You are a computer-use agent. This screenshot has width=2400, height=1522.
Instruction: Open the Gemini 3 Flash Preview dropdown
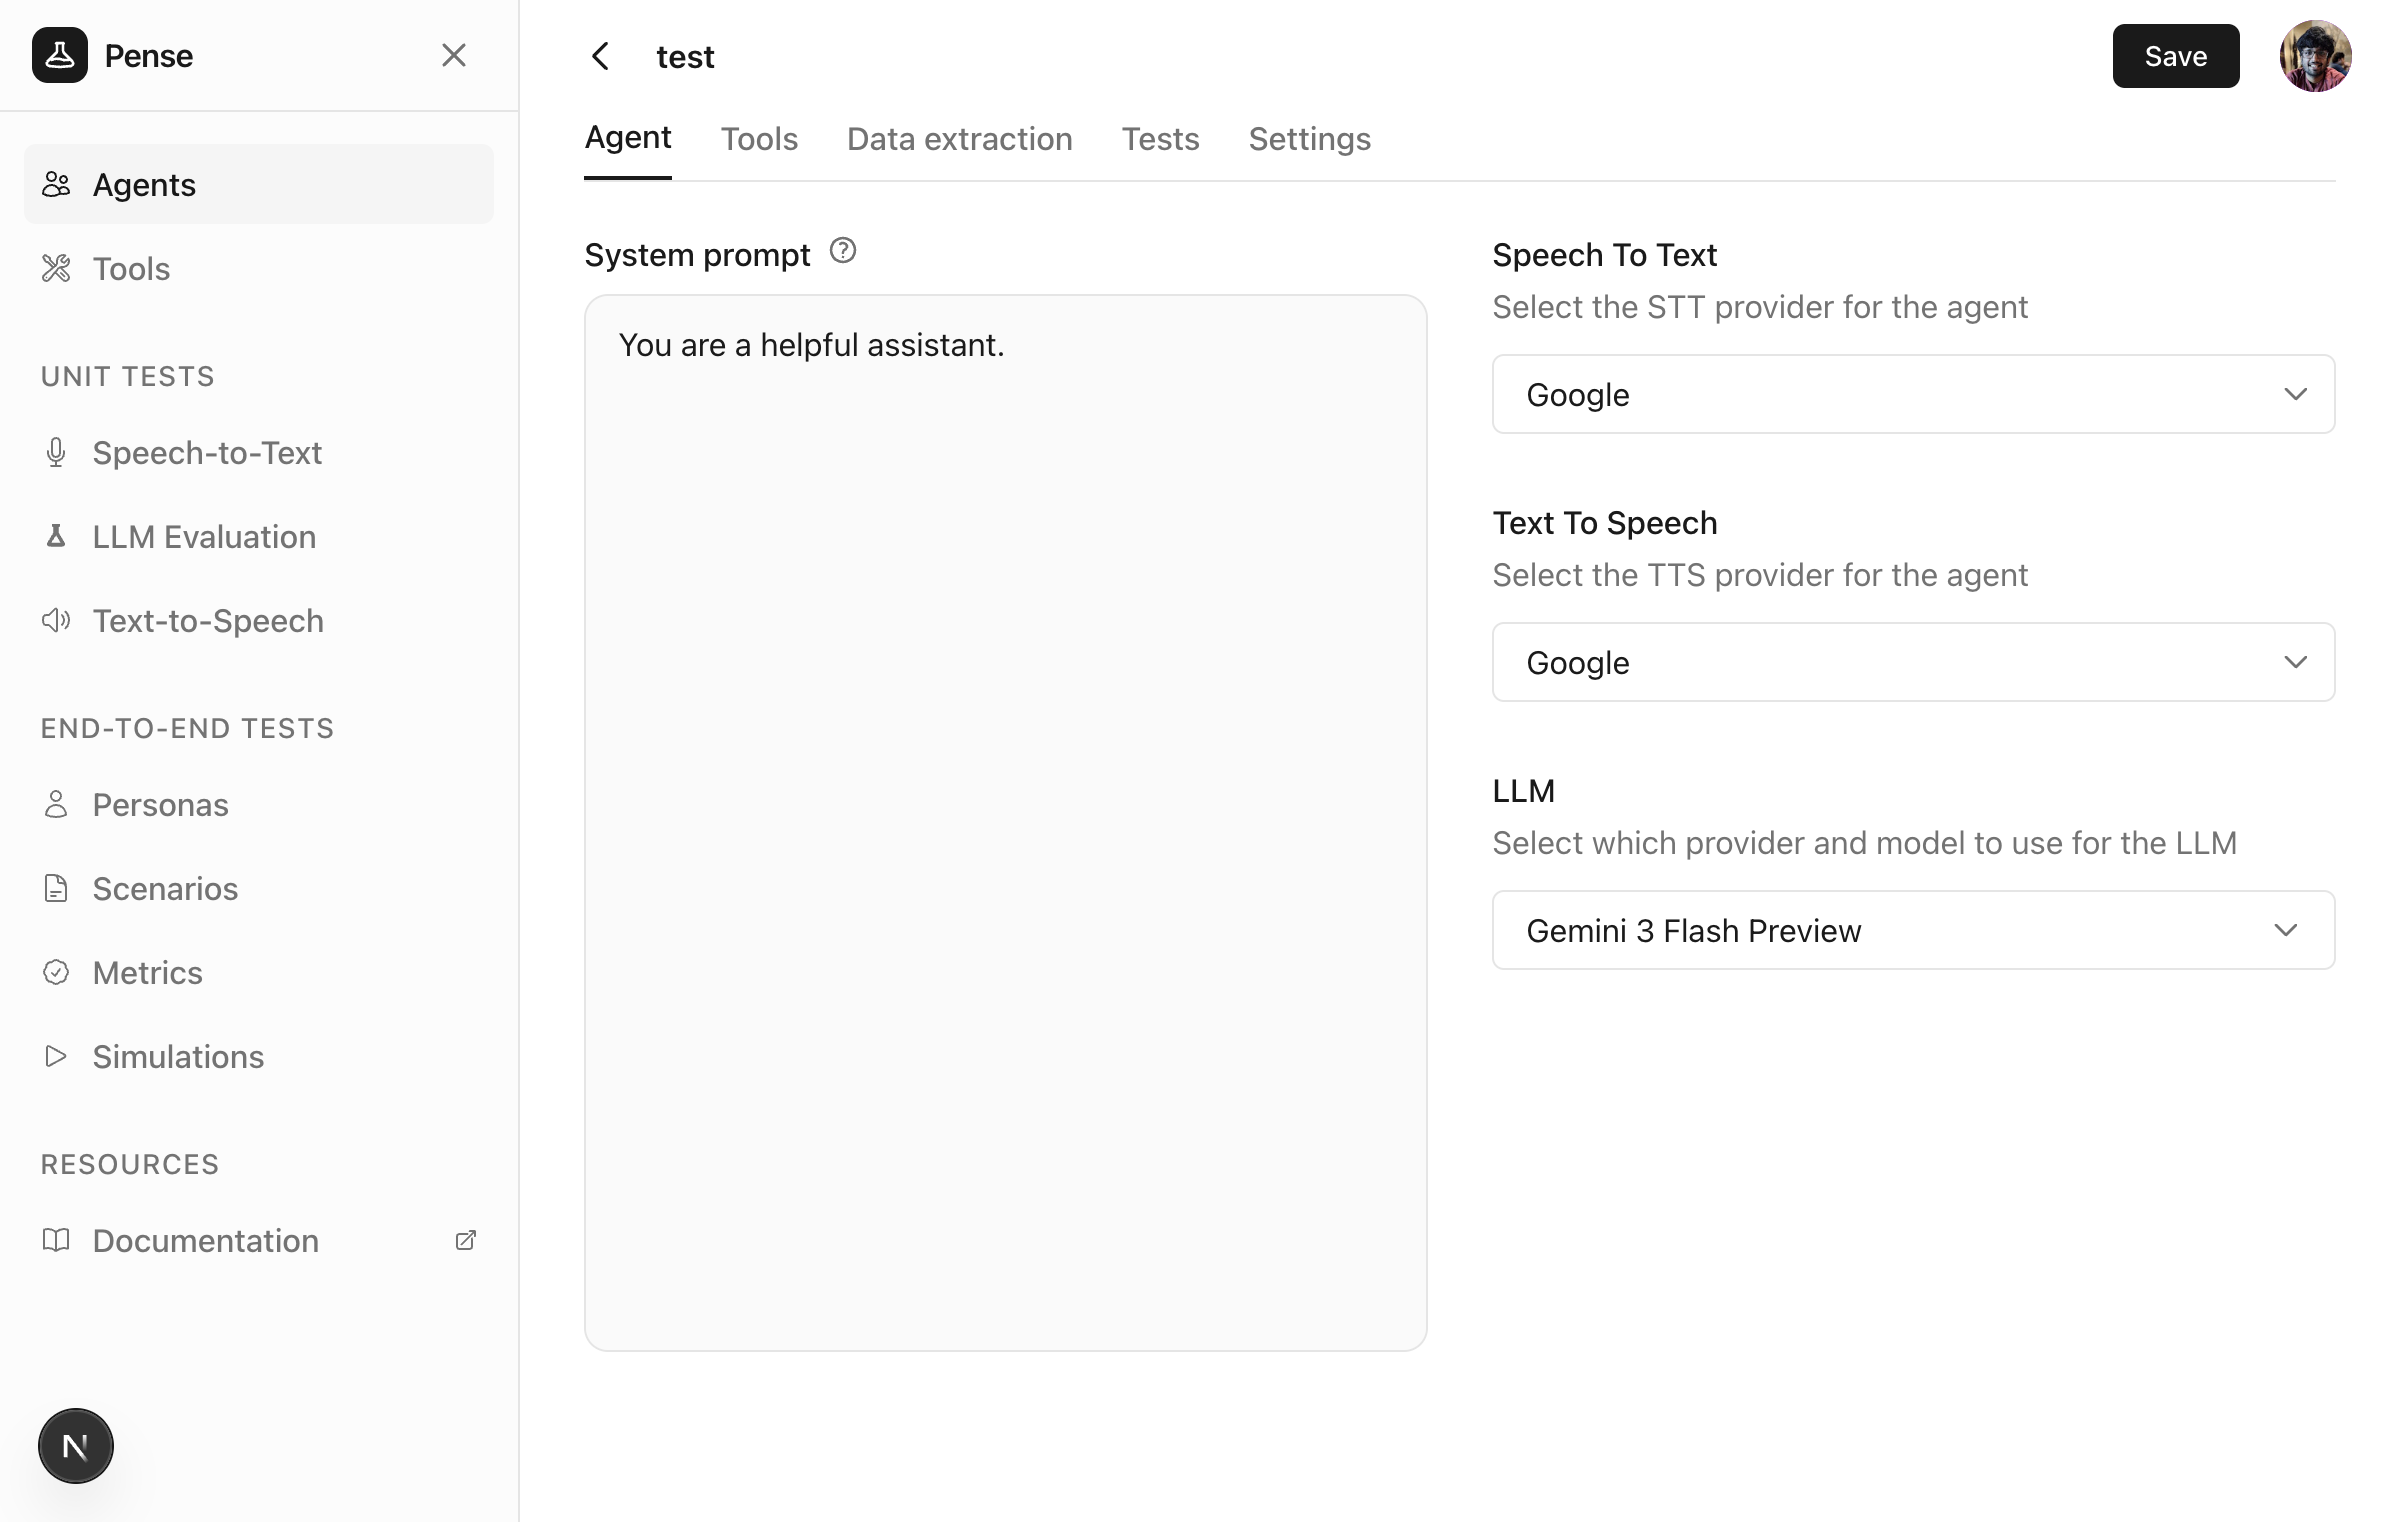coord(1912,930)
